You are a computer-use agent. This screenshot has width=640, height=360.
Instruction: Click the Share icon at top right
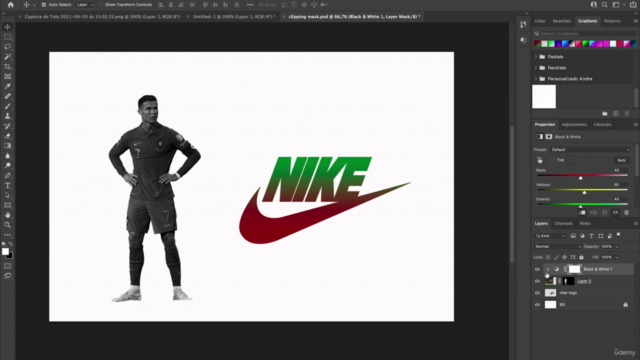[x=633, y=5]
